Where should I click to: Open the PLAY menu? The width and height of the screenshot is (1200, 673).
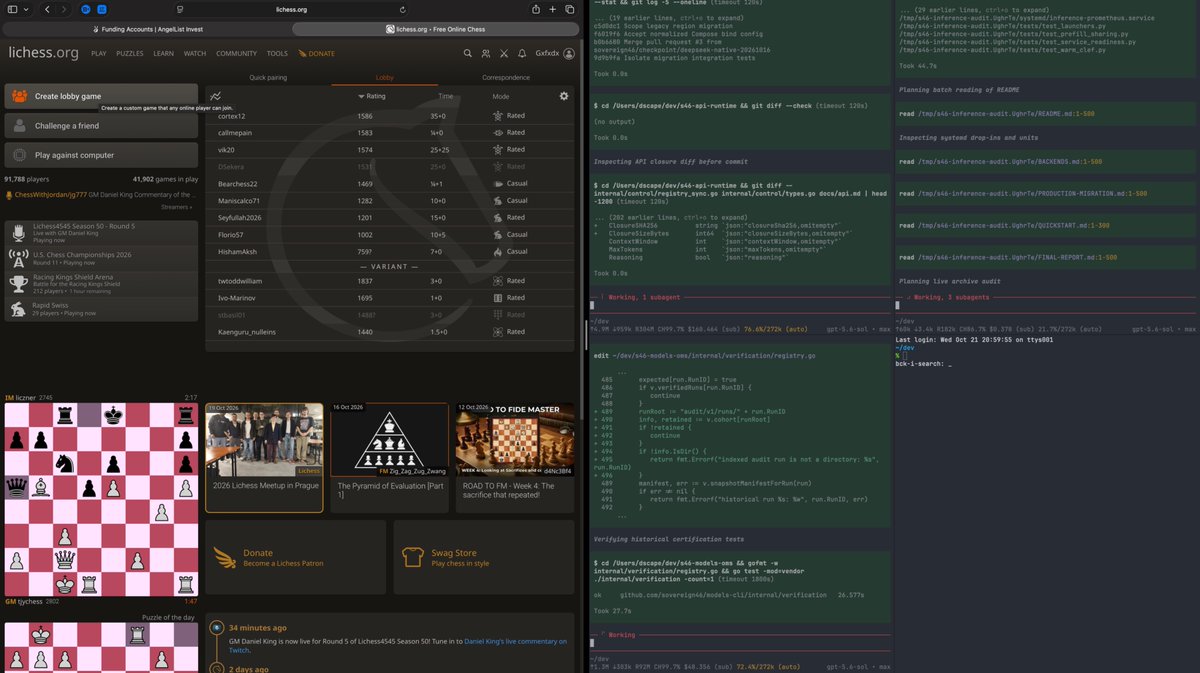(99, 54)
